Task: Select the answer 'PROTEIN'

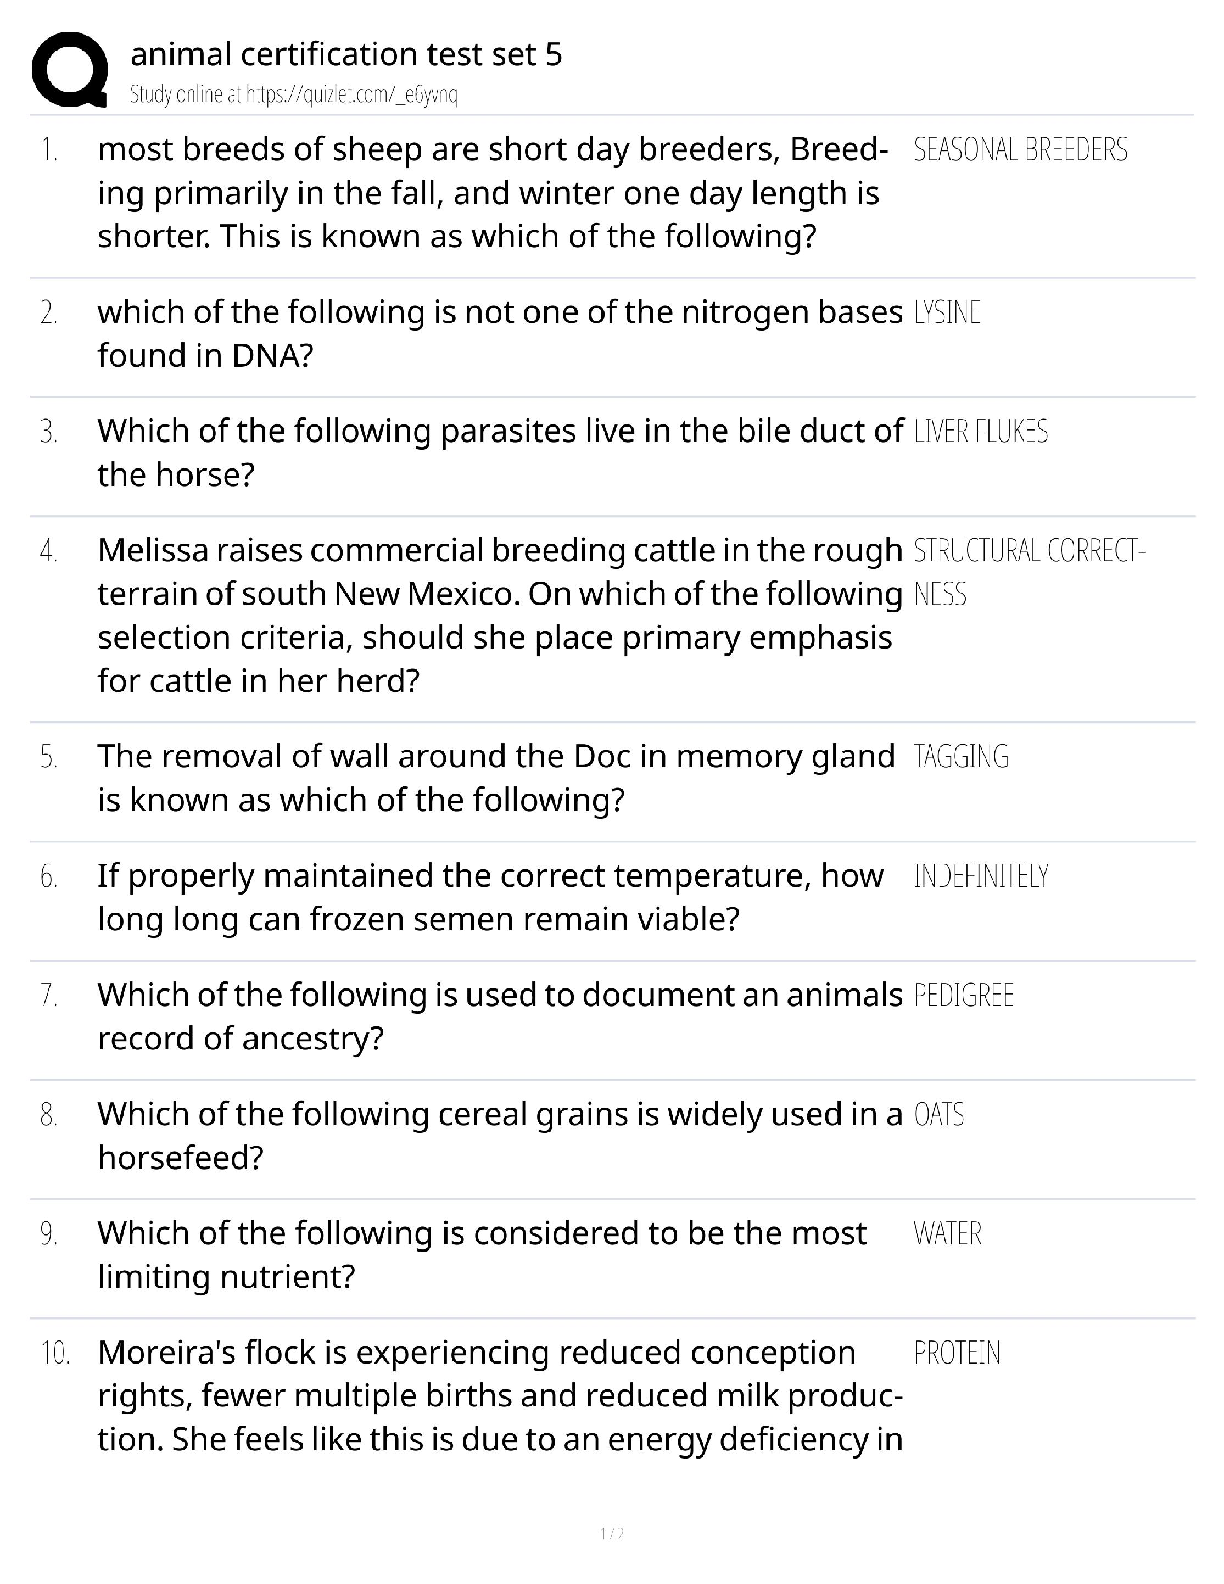Action: (956, 1353)
